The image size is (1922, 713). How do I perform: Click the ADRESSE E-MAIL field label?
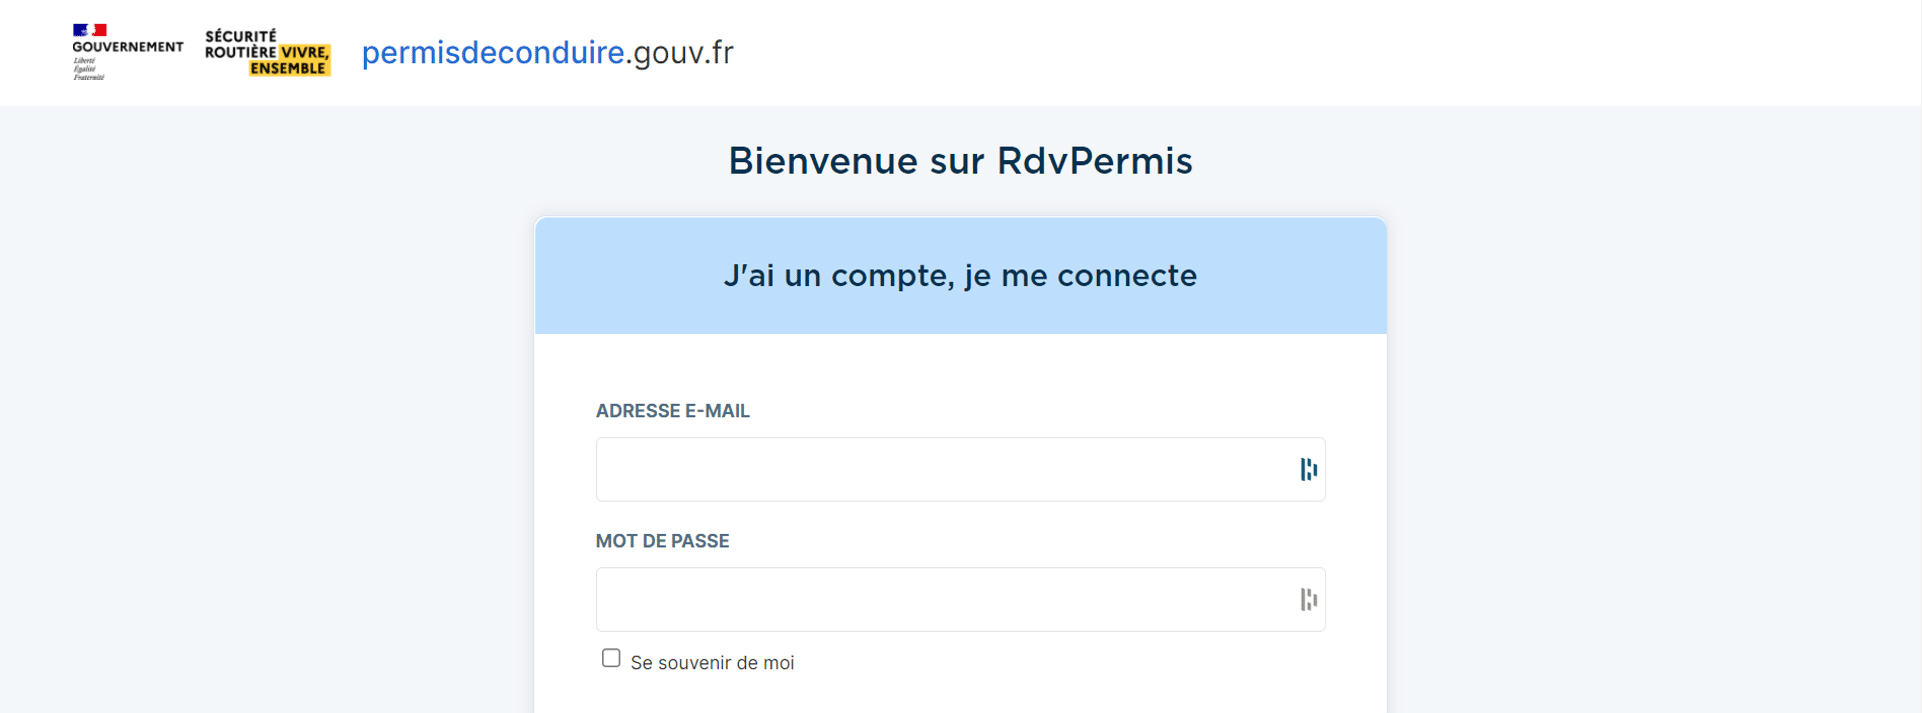673,411
